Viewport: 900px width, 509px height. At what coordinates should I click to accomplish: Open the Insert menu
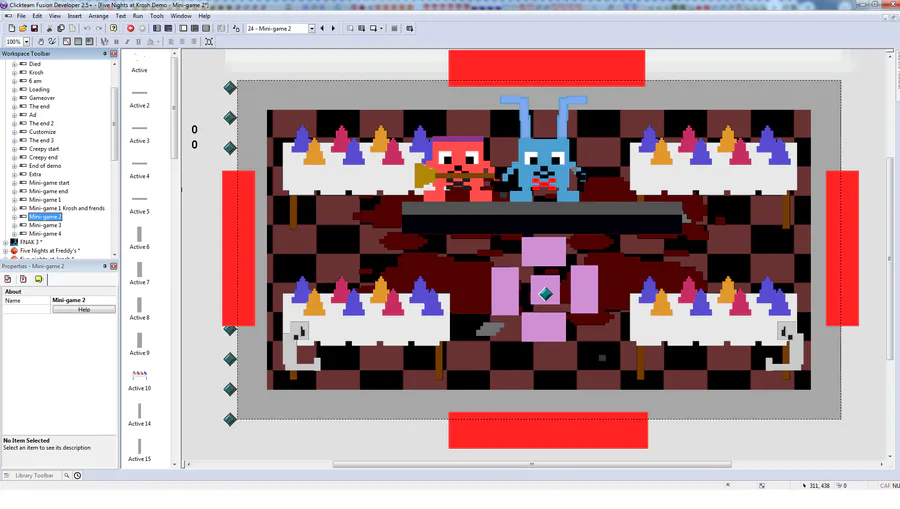[x=75, y=16]
